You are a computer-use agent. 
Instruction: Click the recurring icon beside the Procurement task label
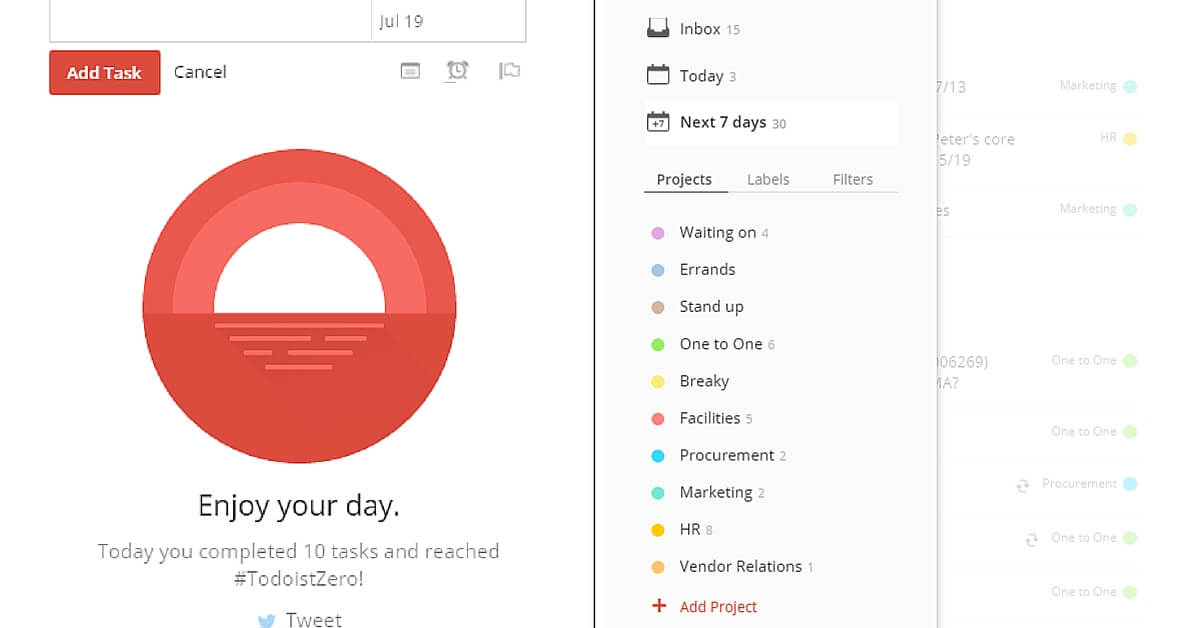tap(1022, 485)
